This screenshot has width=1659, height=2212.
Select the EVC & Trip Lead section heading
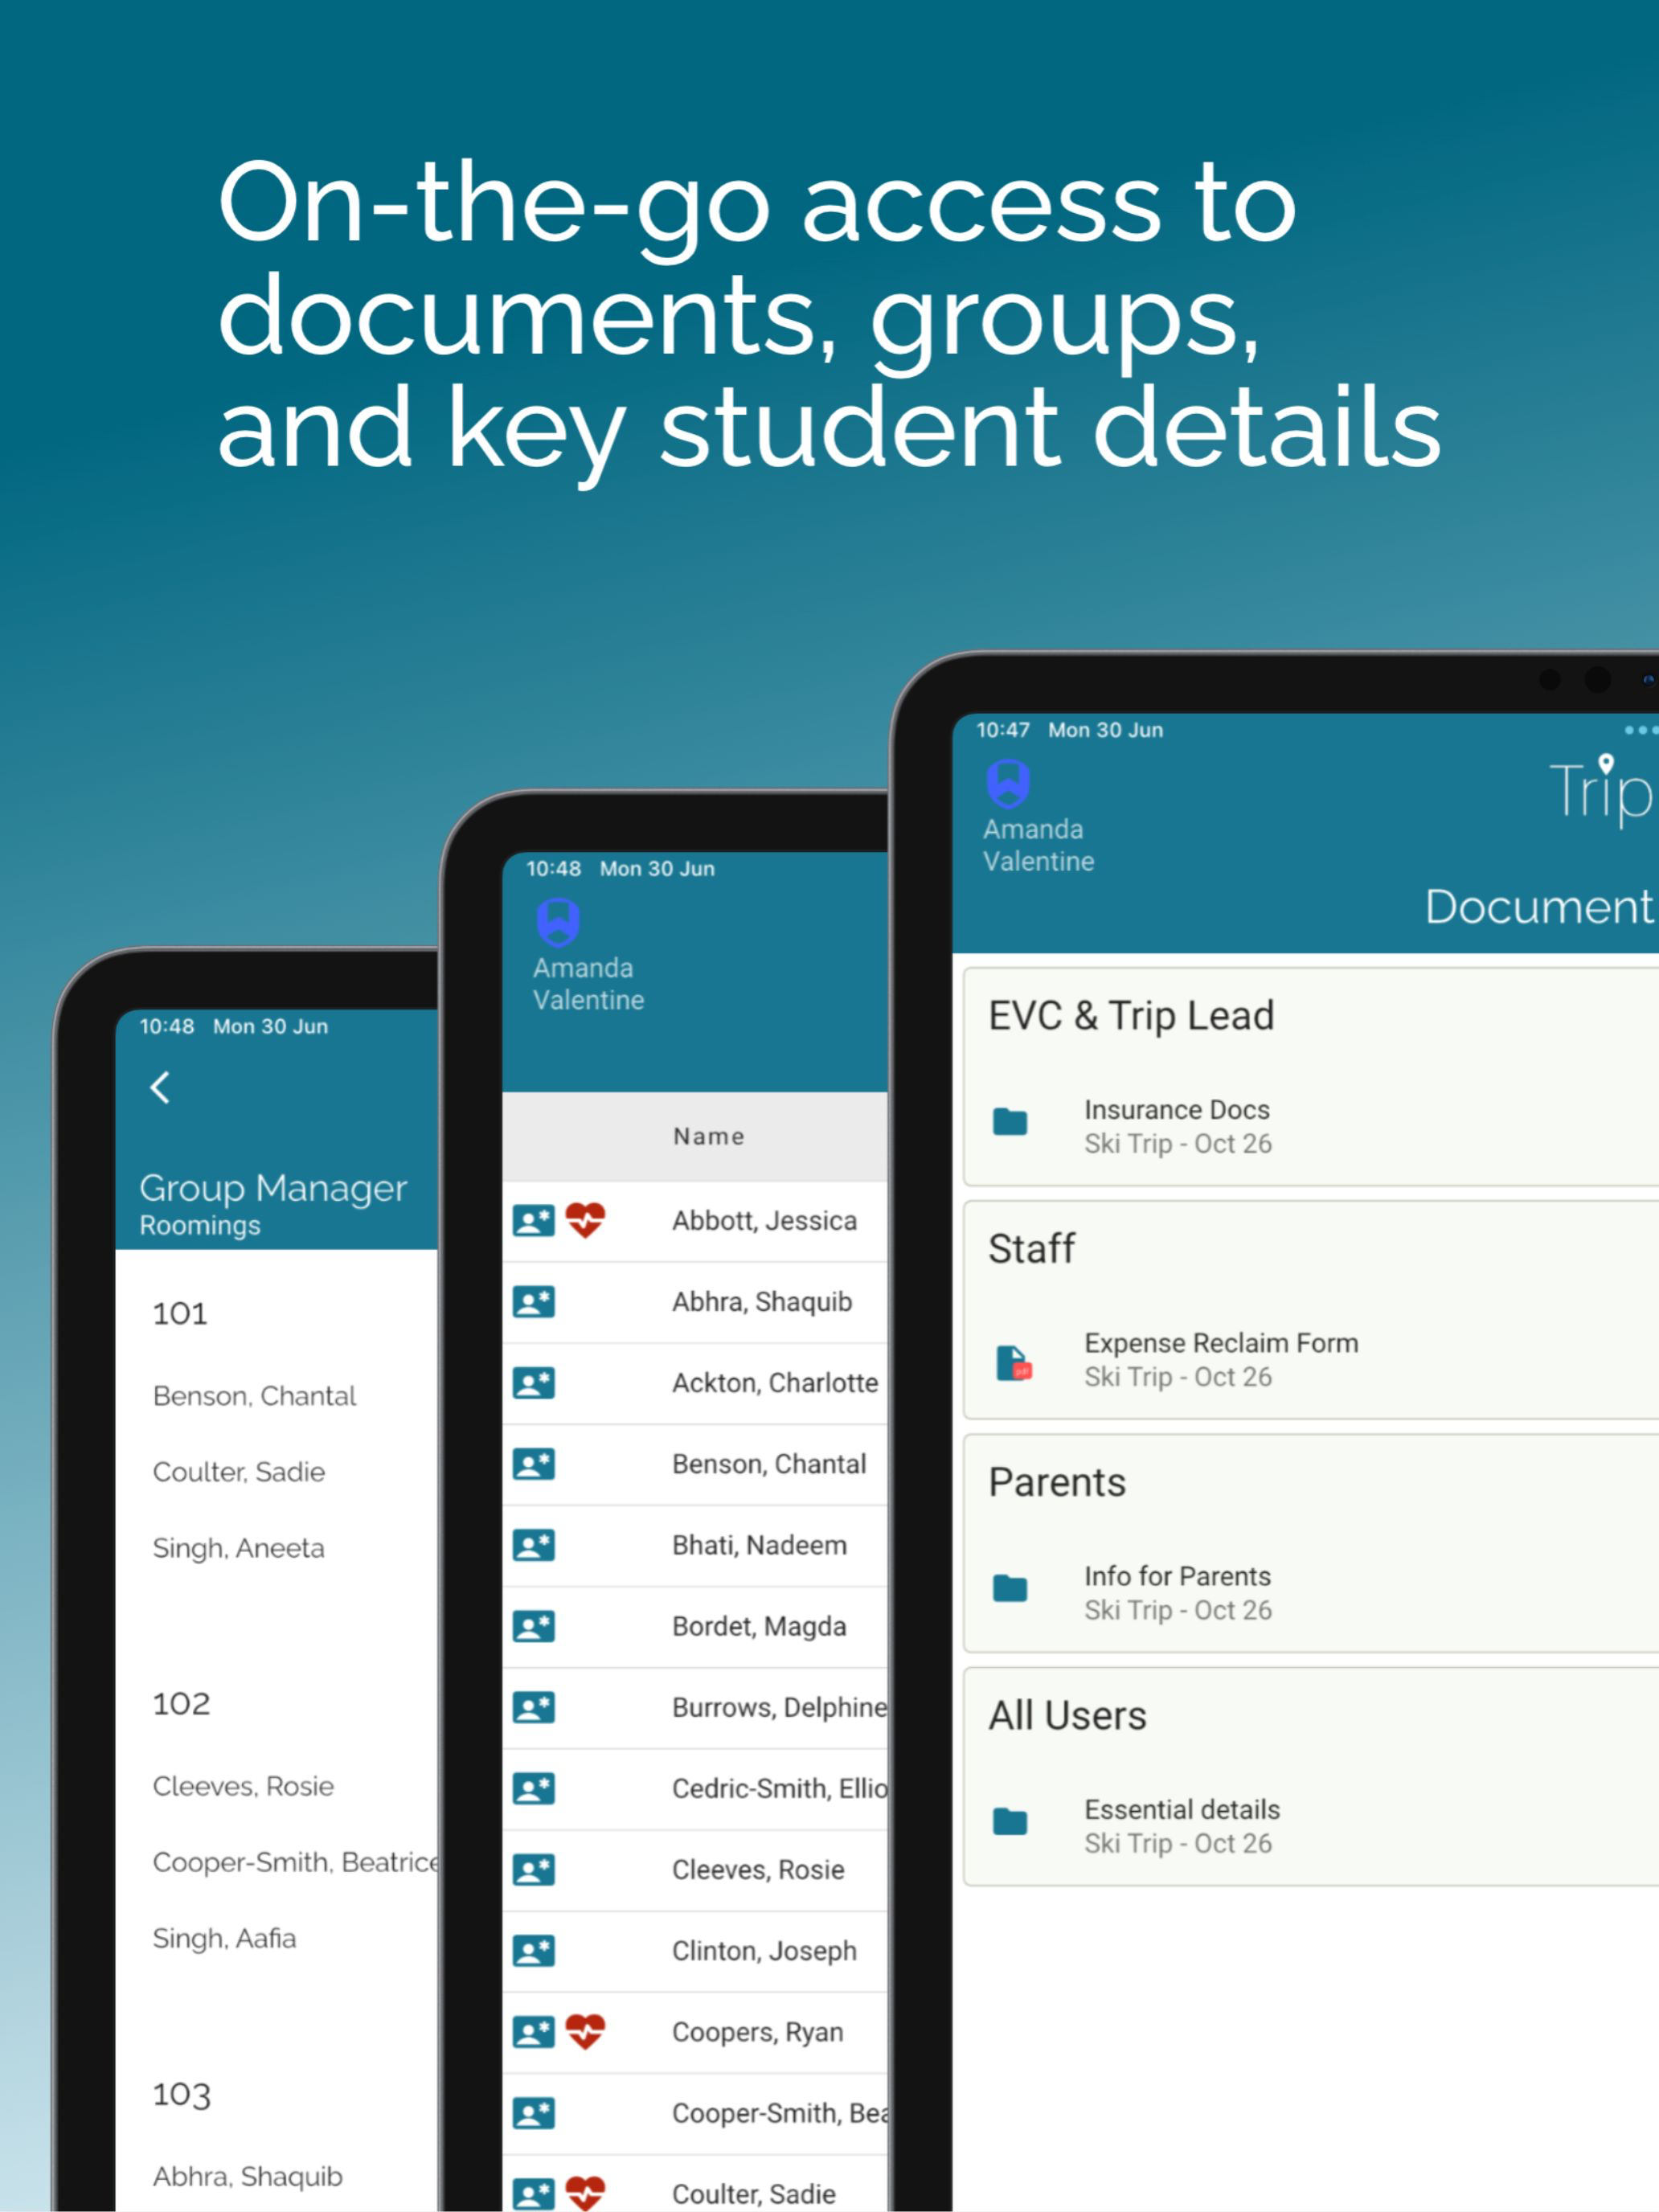[x=1131, y=1016]
